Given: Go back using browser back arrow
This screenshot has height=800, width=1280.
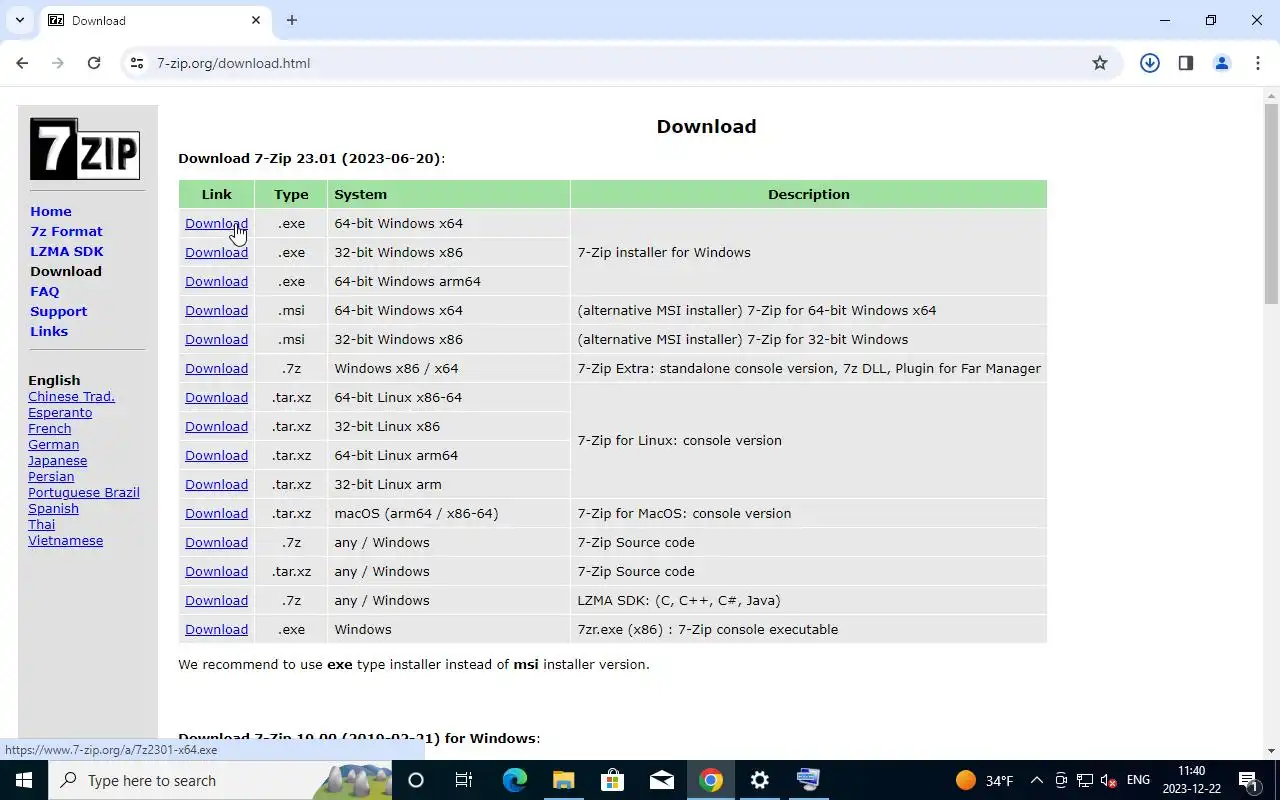Looking at the screenshot, I should coord(22,63).
